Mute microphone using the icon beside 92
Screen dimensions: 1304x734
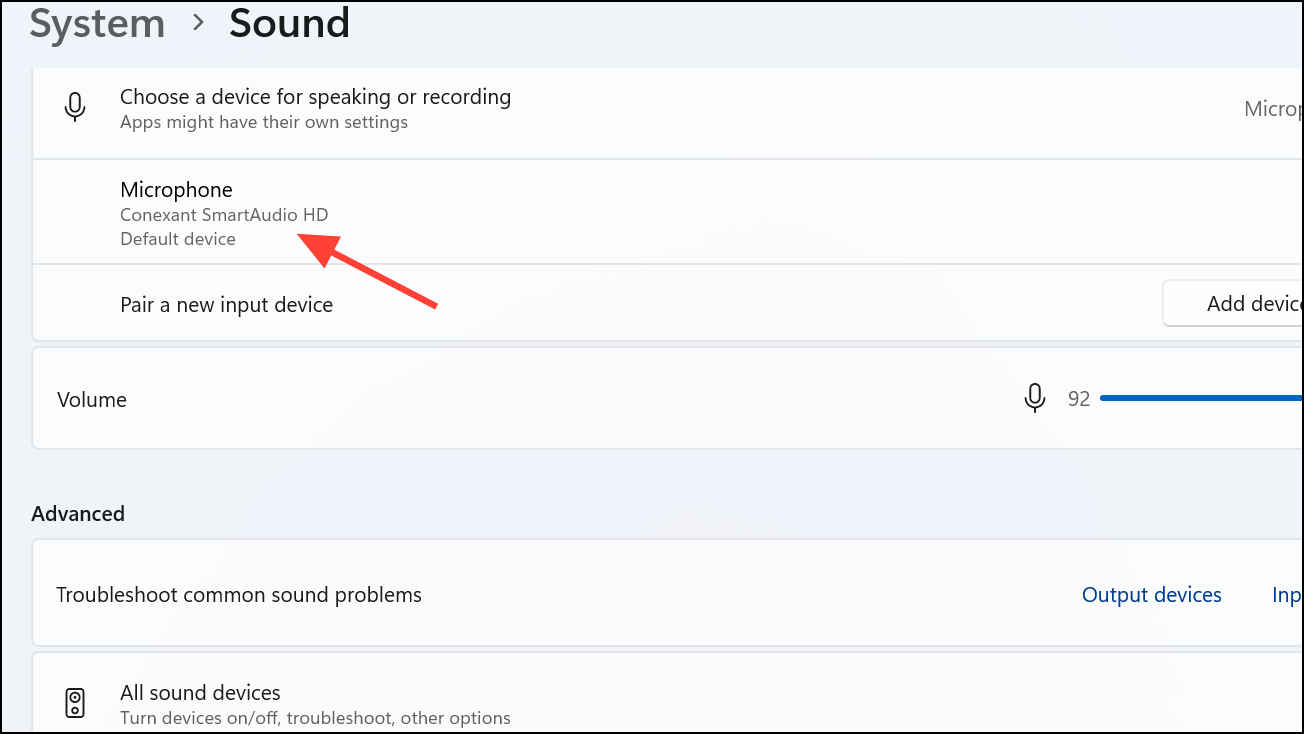pos(1035,398)
